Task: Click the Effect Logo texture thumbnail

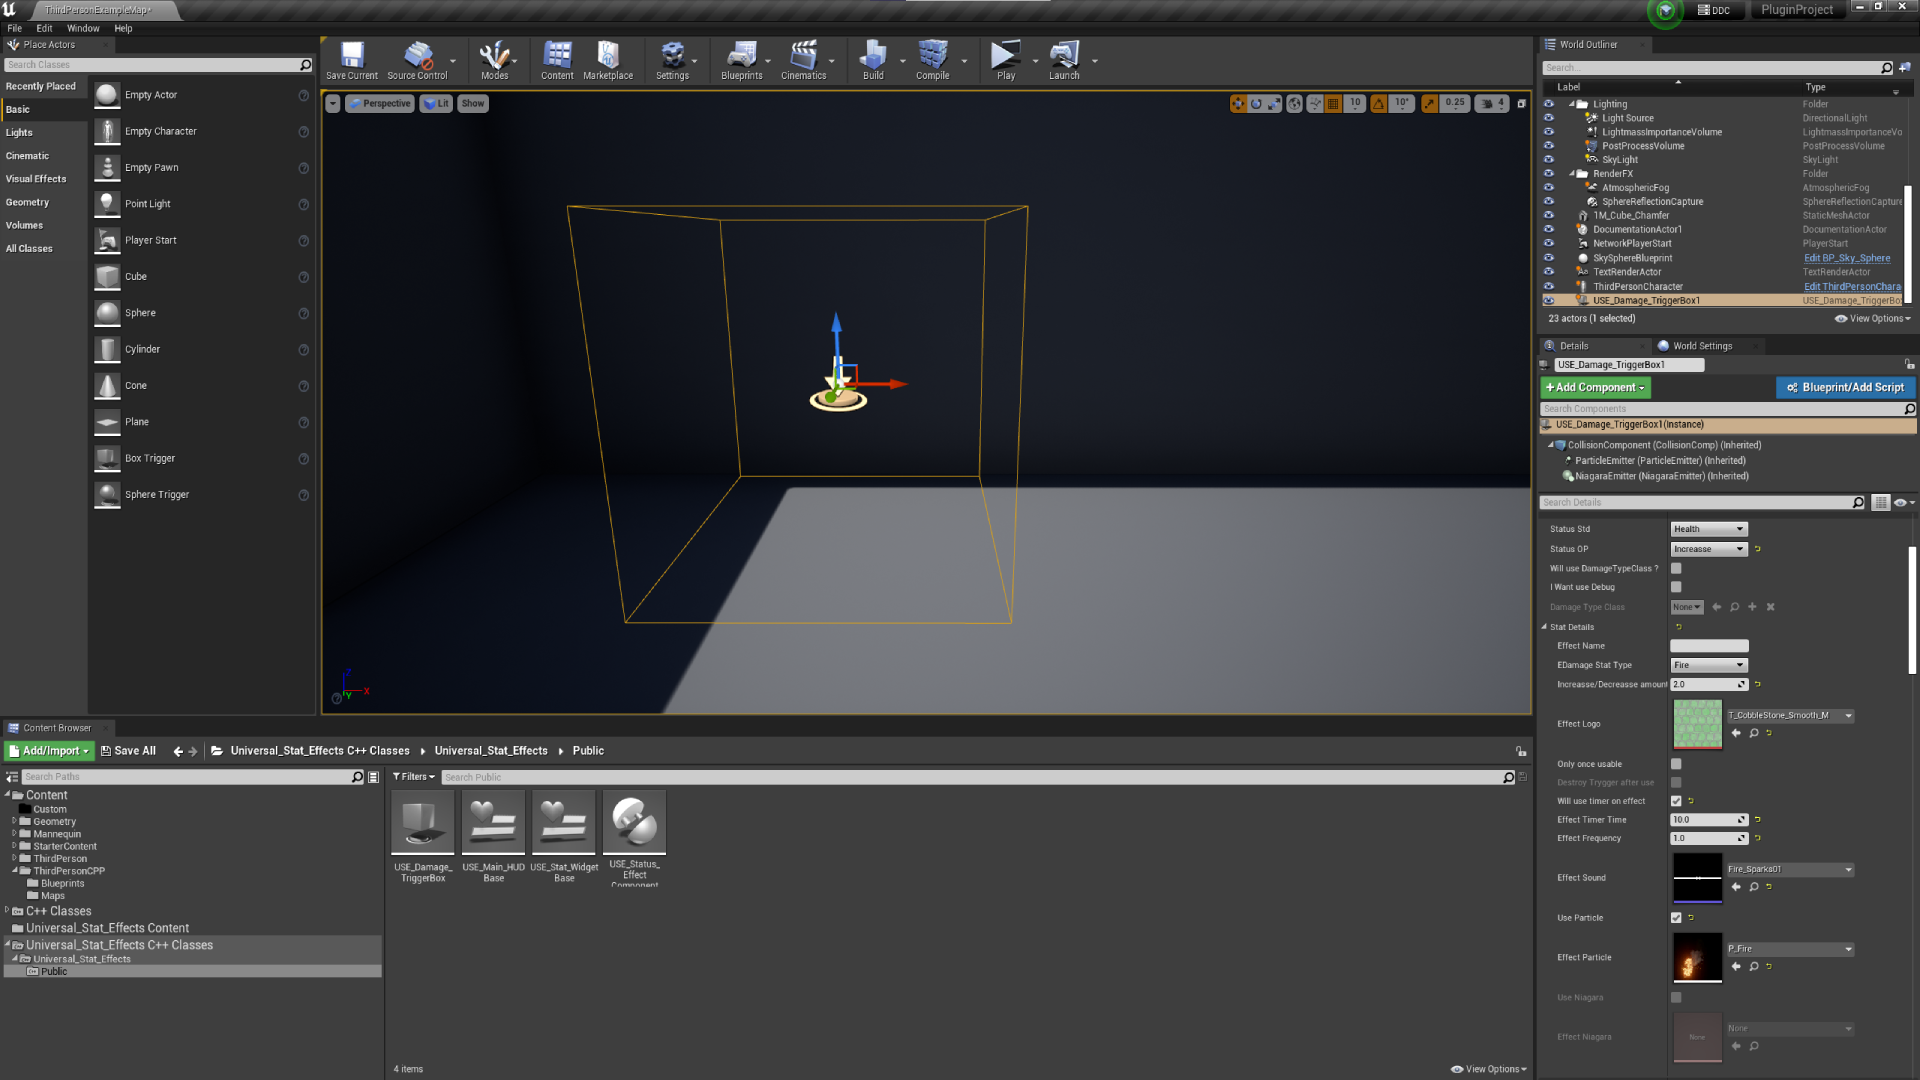Action: pos(1697,724)
